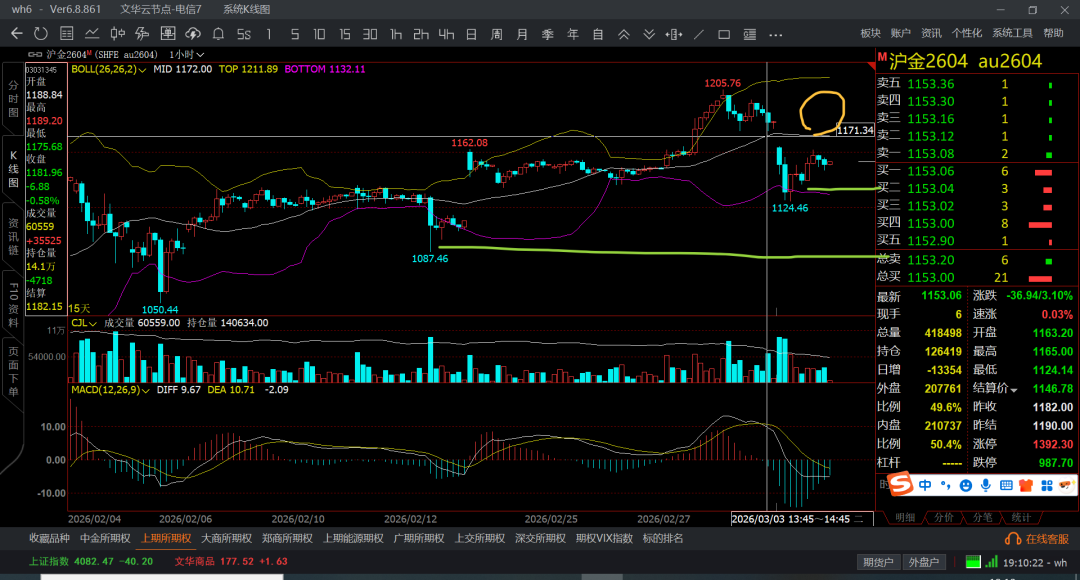Open the trade order panel icon
The image size is (1080, 580).
click(x=749, y=34)
